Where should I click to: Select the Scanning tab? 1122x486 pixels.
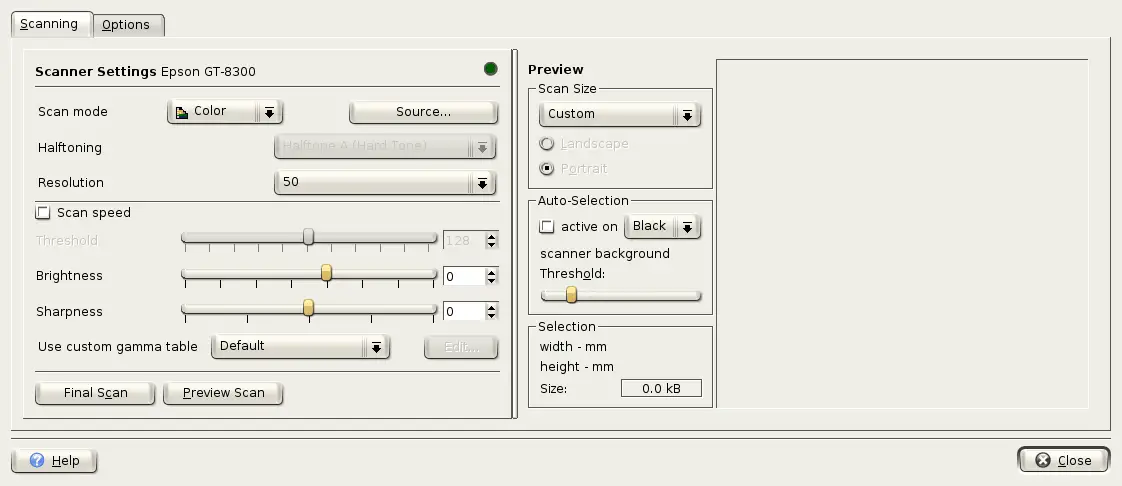click(49, 24)
